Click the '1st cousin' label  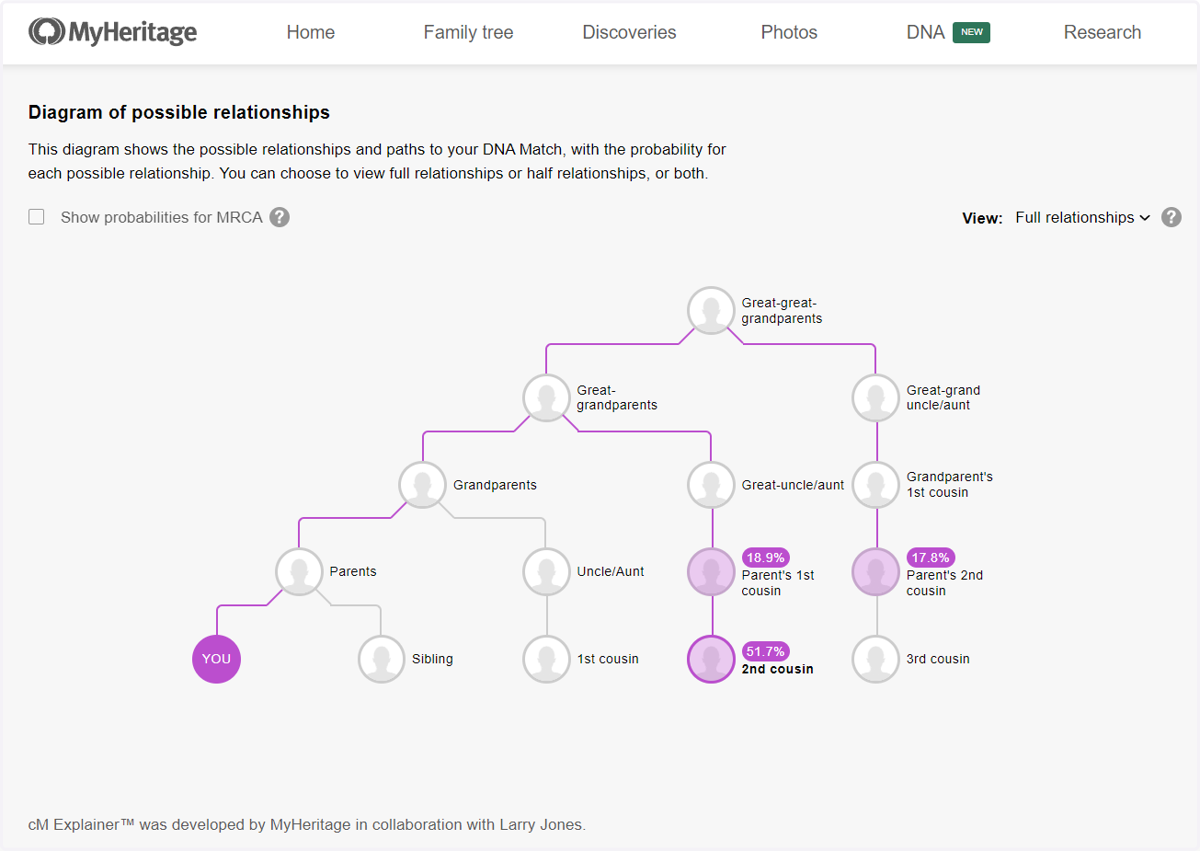tap(608, 659)
